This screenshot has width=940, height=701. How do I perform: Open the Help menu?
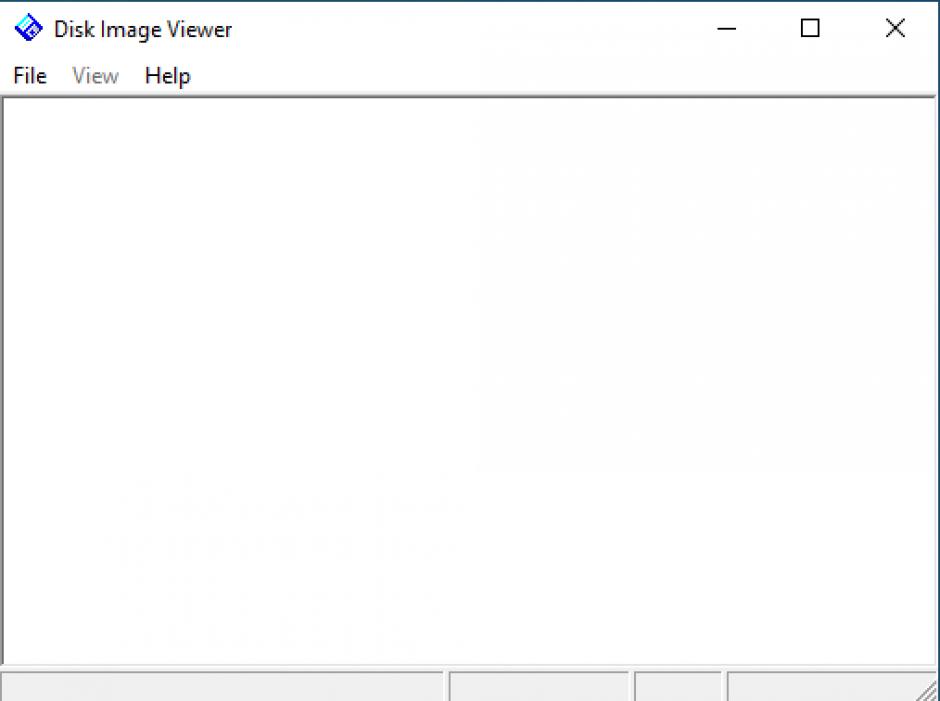[x=167, y=76]
